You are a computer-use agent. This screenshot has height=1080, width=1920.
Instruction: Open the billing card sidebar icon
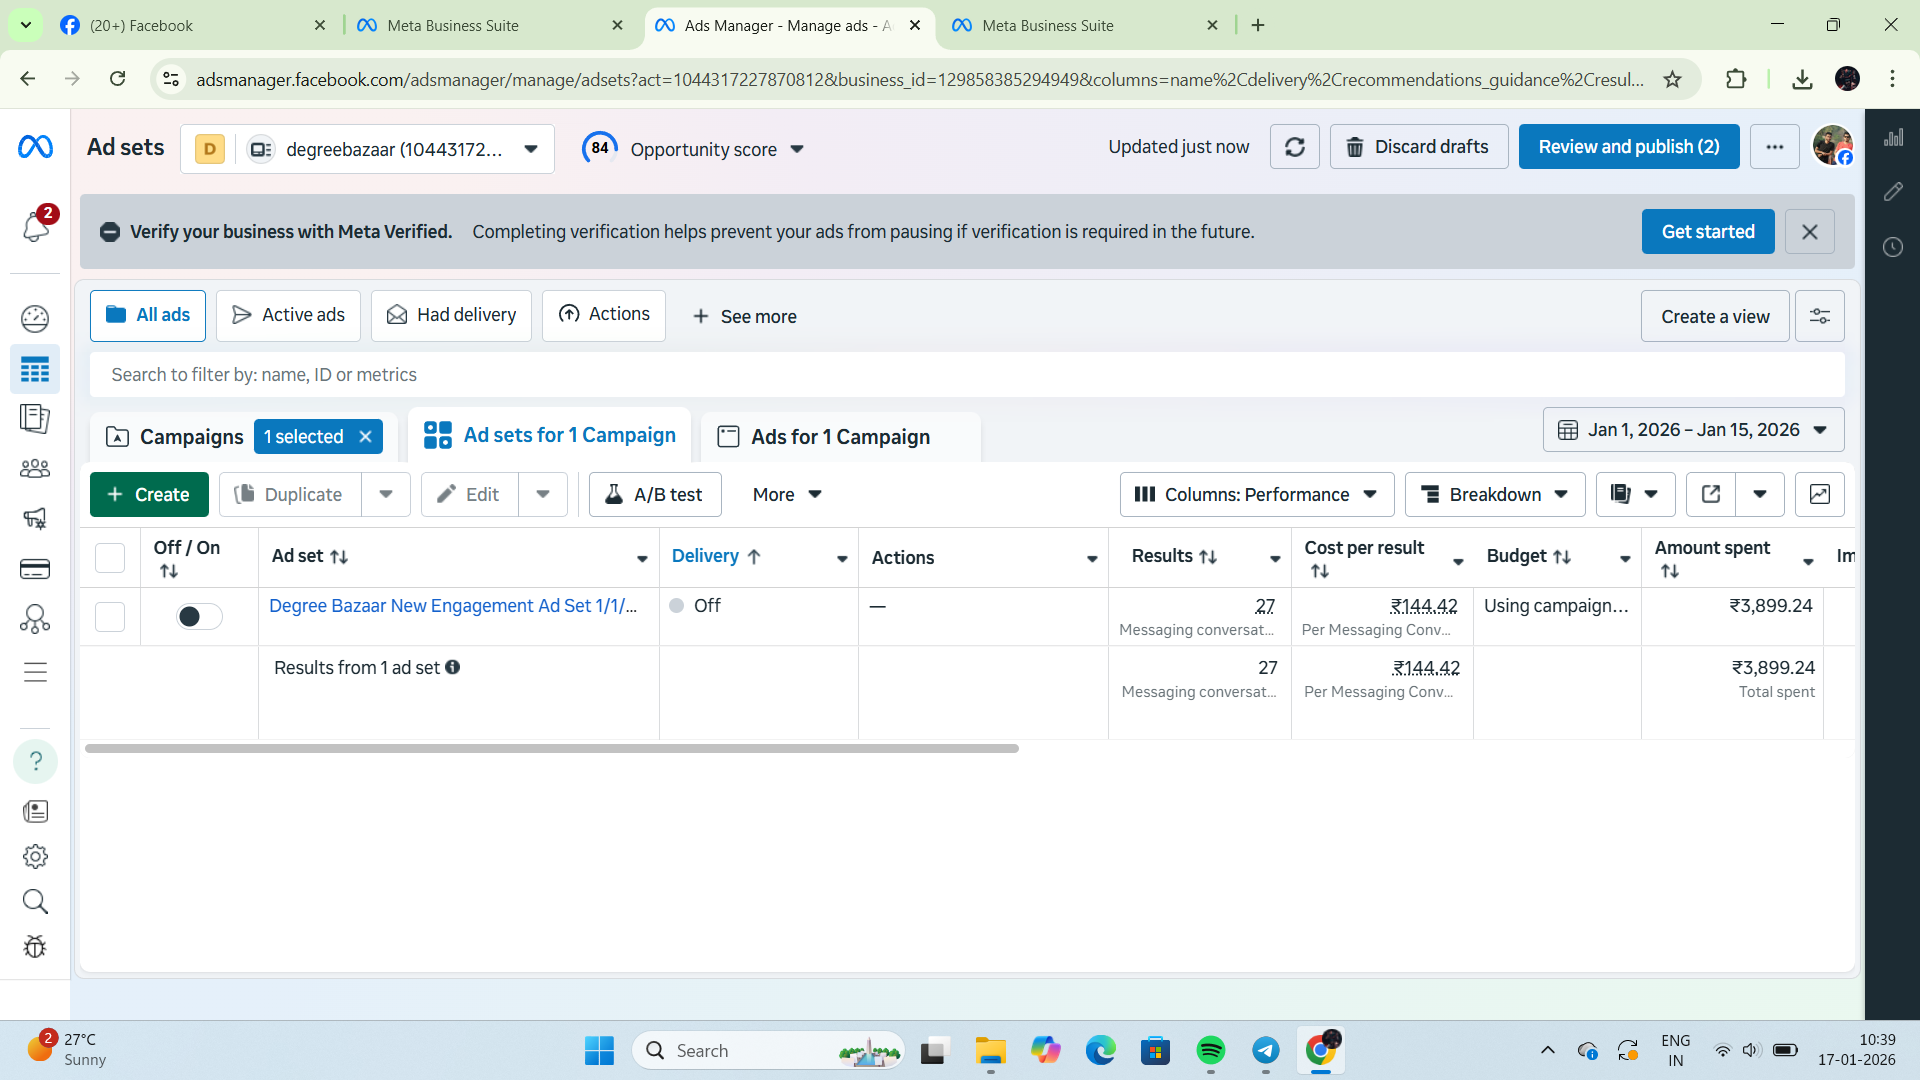click(35, 569)
